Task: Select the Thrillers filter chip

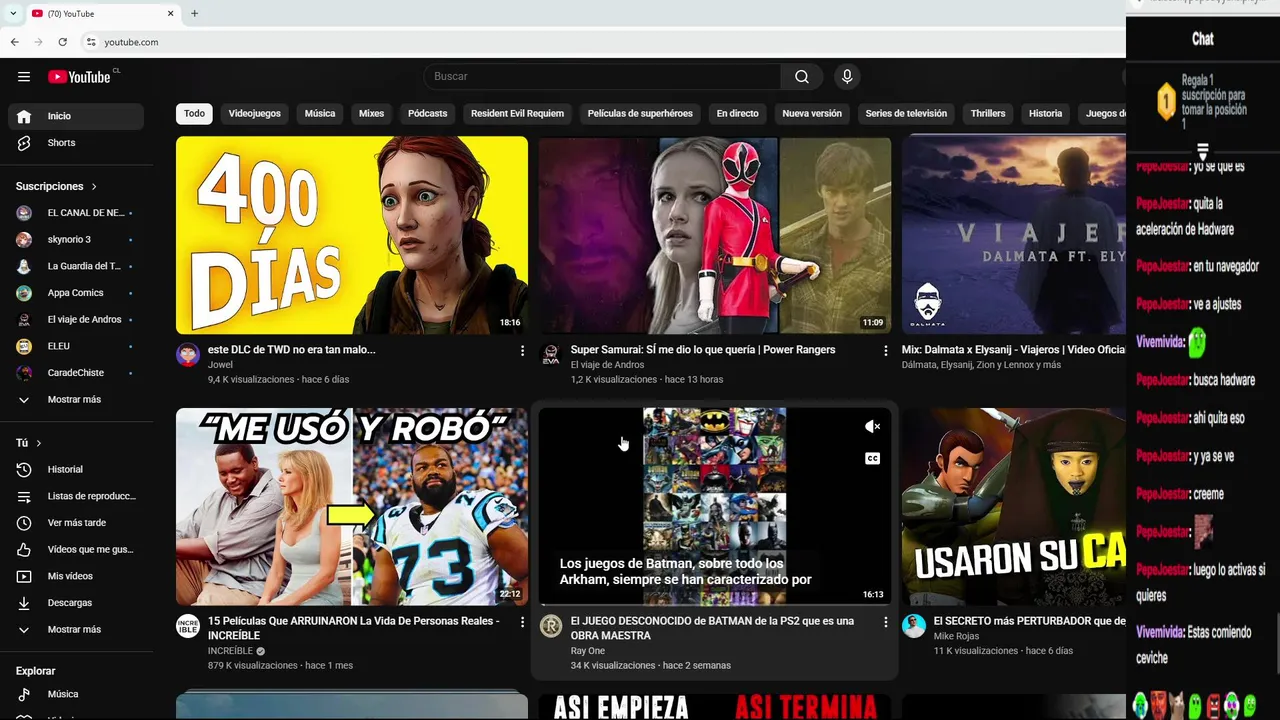Action: (x=988, y=113)
